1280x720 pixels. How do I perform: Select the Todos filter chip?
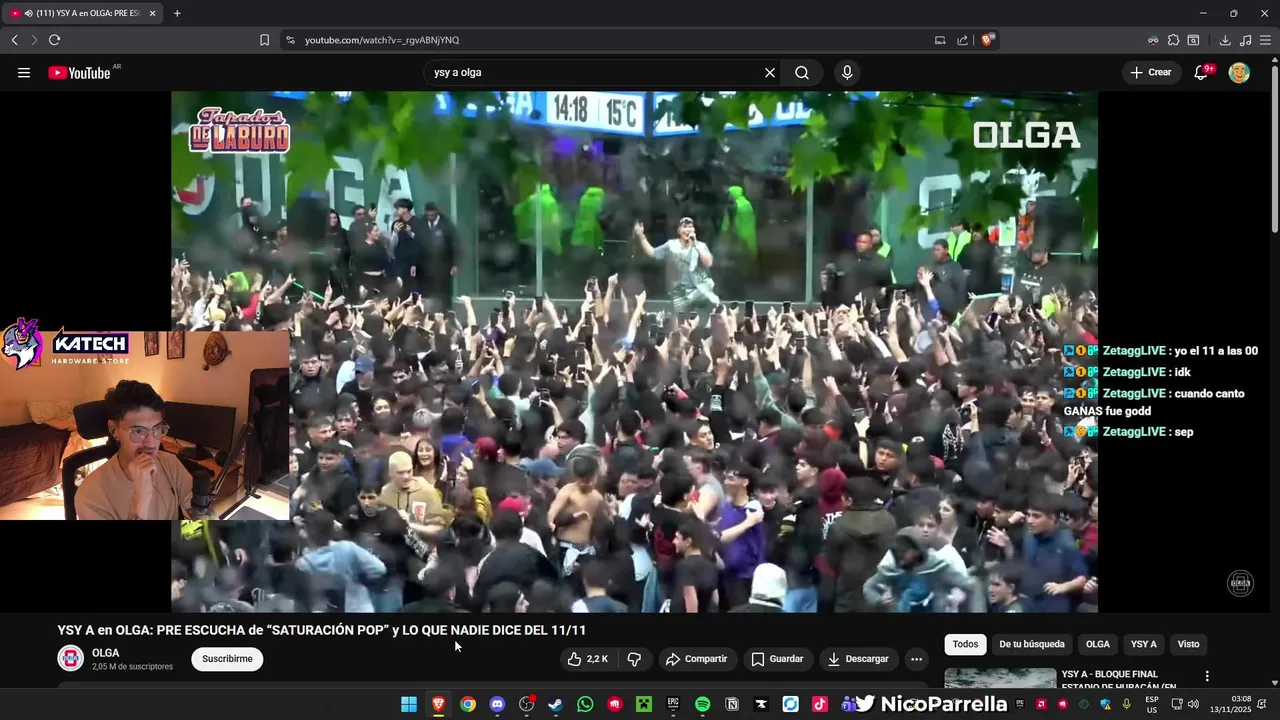click(x=965, y=644)
